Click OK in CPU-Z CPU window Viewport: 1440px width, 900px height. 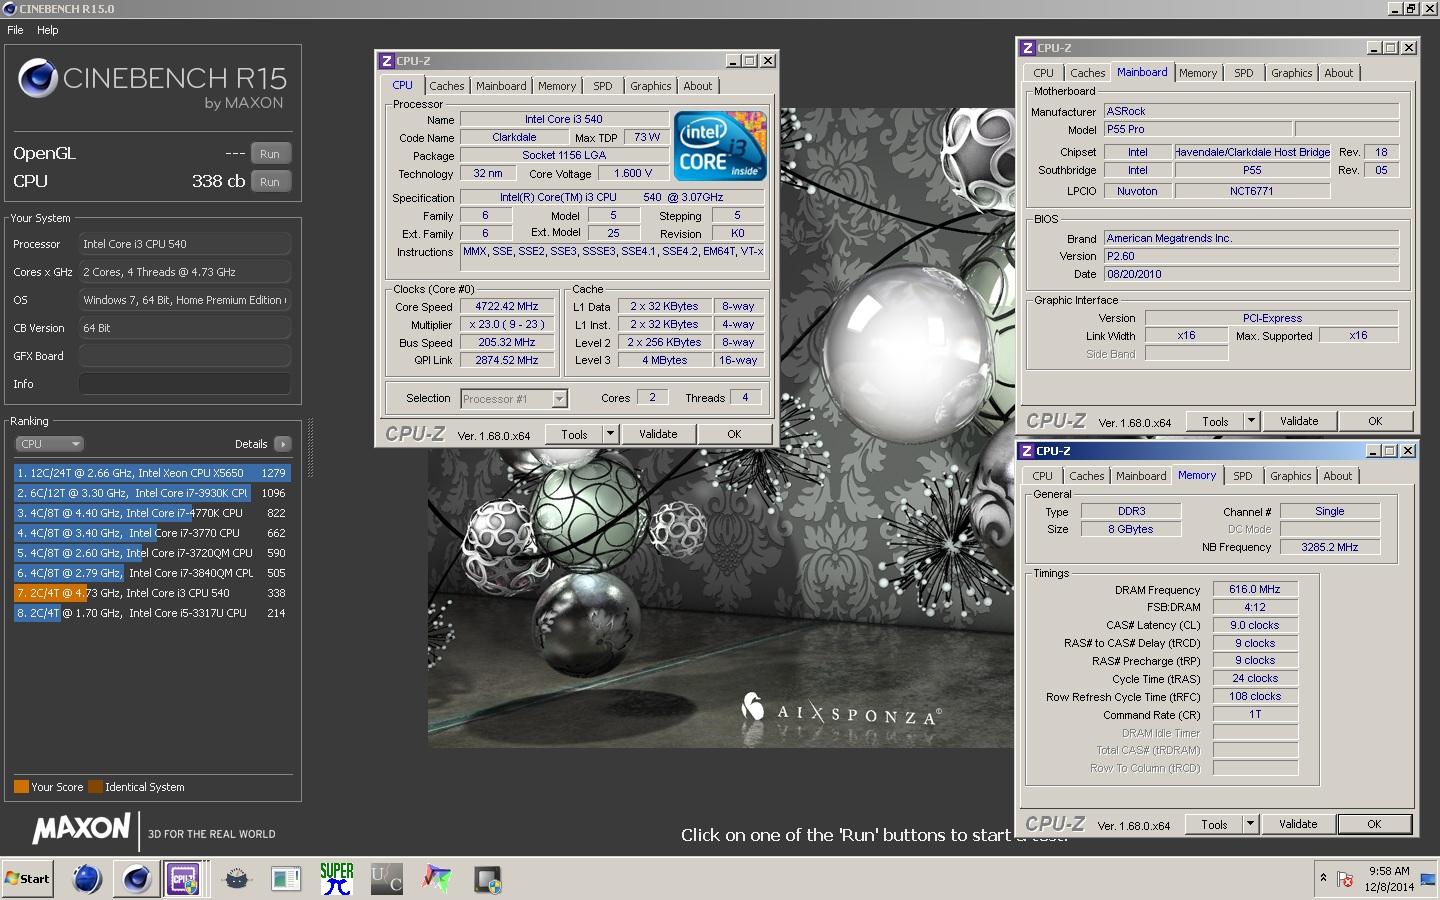pyautogui.click(x=734, y=434)
